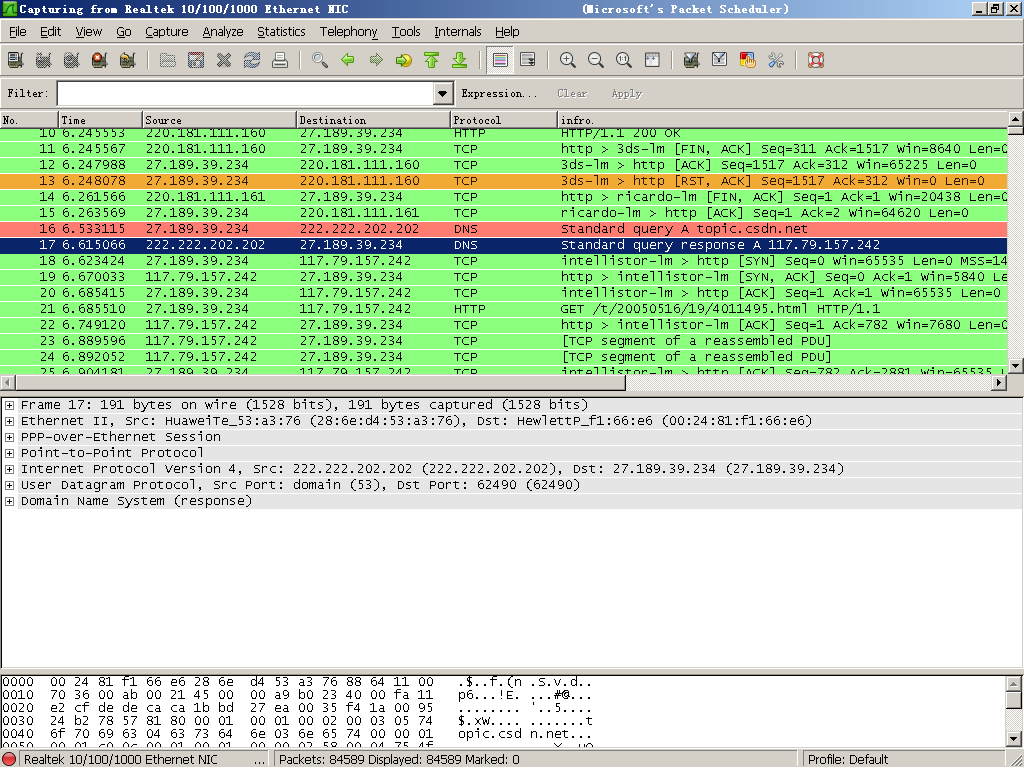Jump to the first packet

tap(432, 60)
